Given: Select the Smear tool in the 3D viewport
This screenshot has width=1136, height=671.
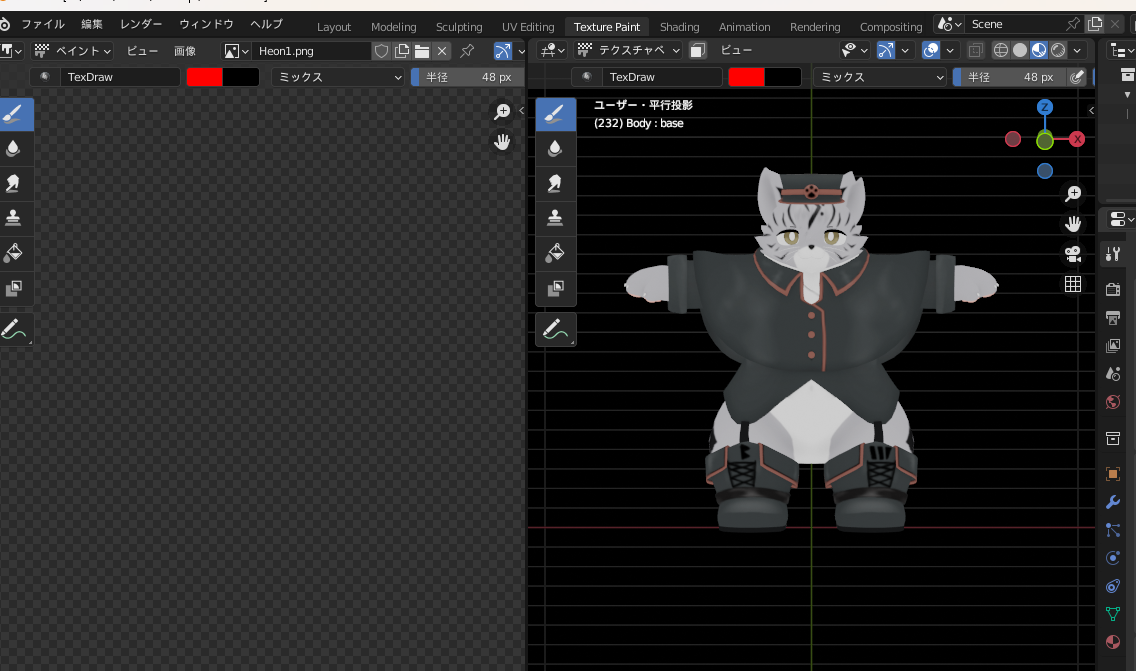Looking at the screenshot, I should (556, 183).
